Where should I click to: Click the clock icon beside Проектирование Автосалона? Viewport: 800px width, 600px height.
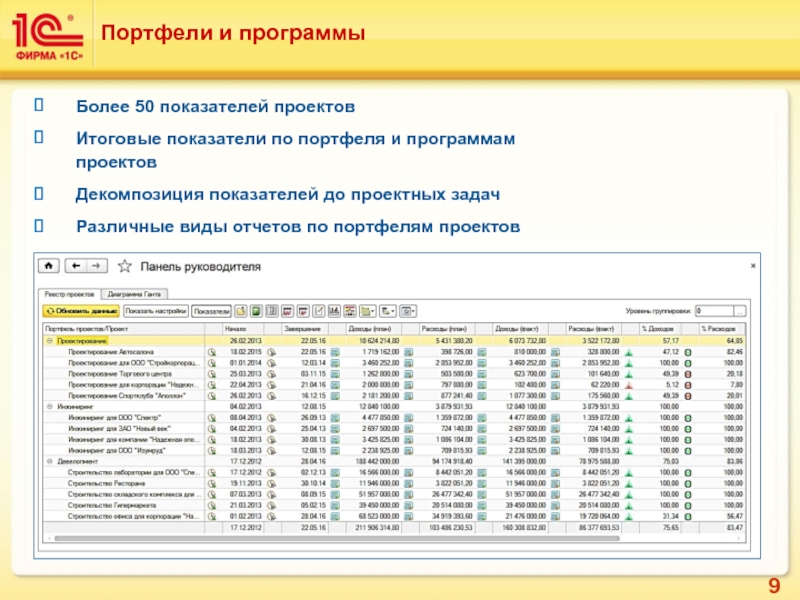[211, 352]
